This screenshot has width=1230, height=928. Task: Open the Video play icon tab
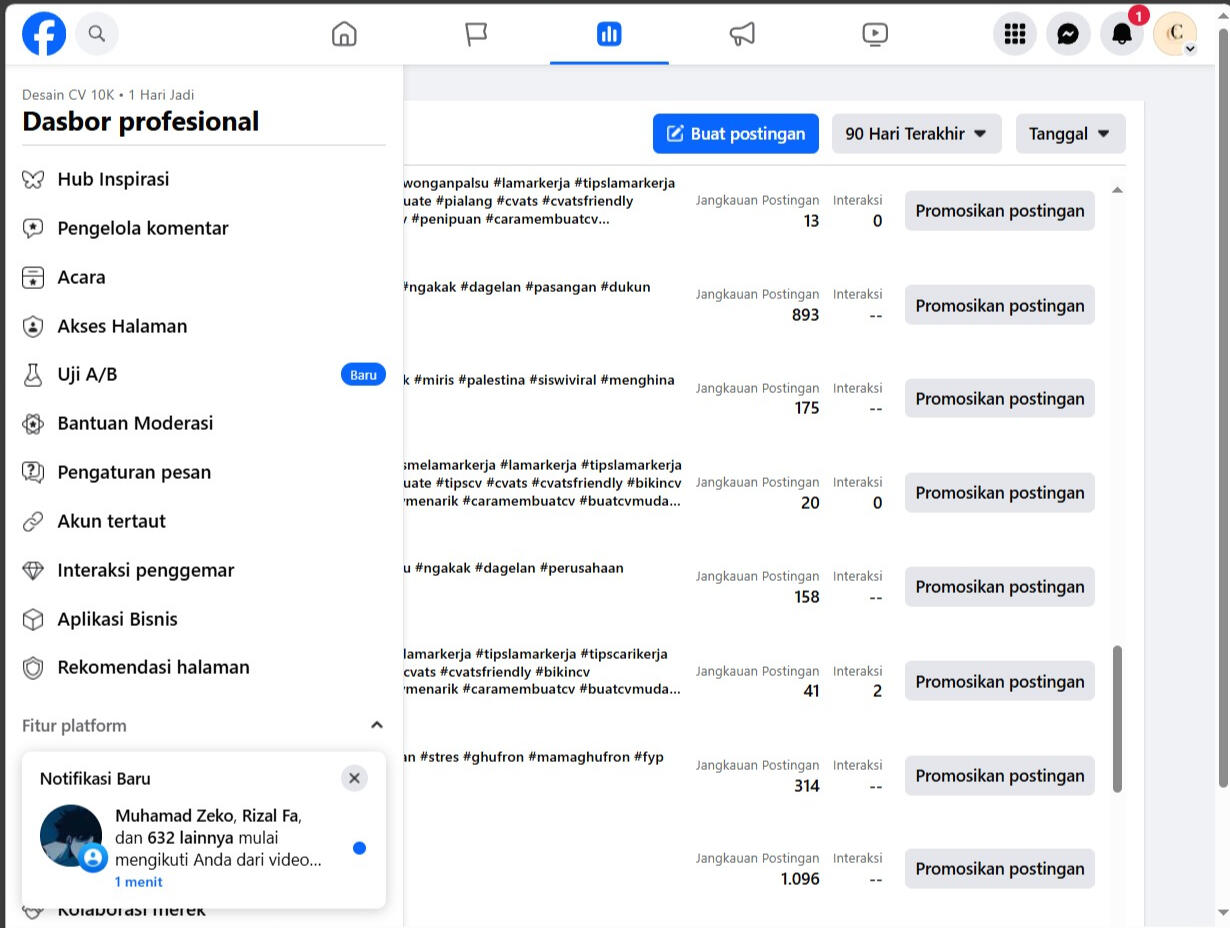click(875, 34)
